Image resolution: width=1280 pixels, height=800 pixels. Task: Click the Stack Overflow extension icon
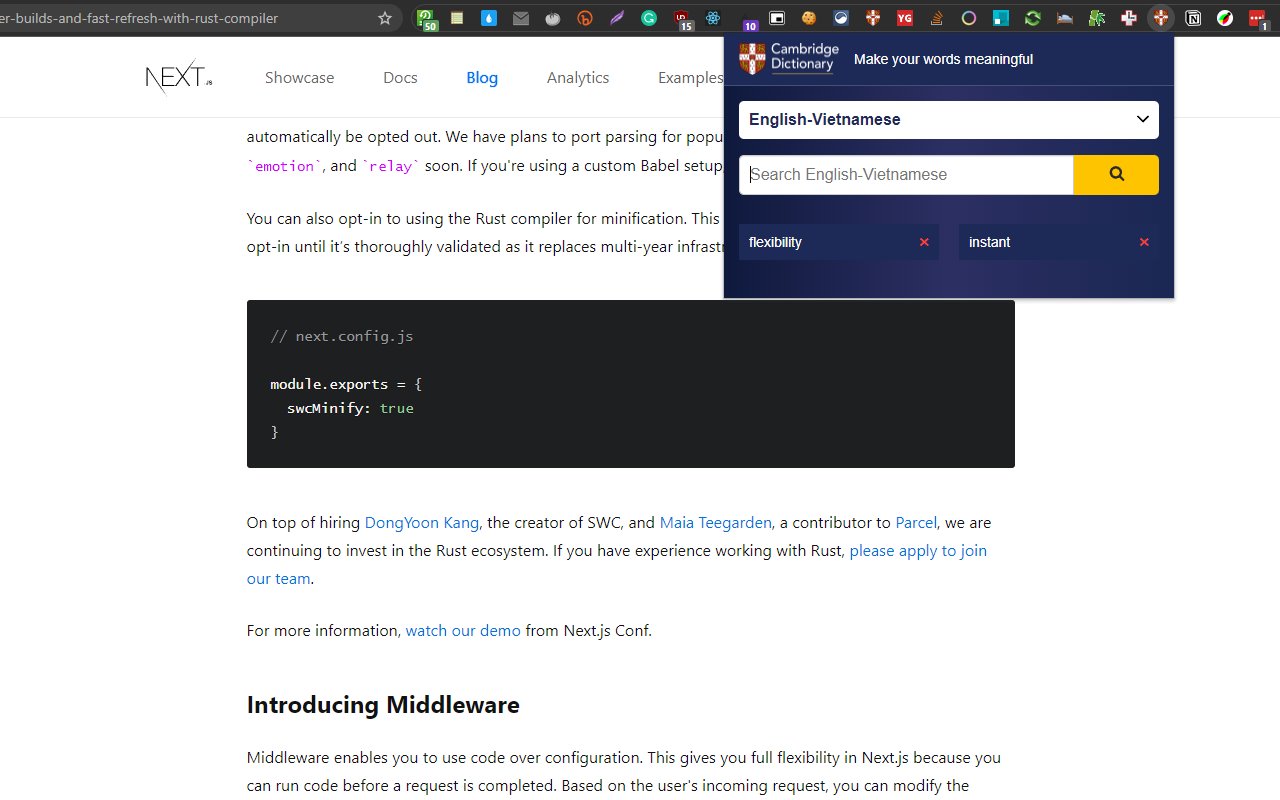936,18
